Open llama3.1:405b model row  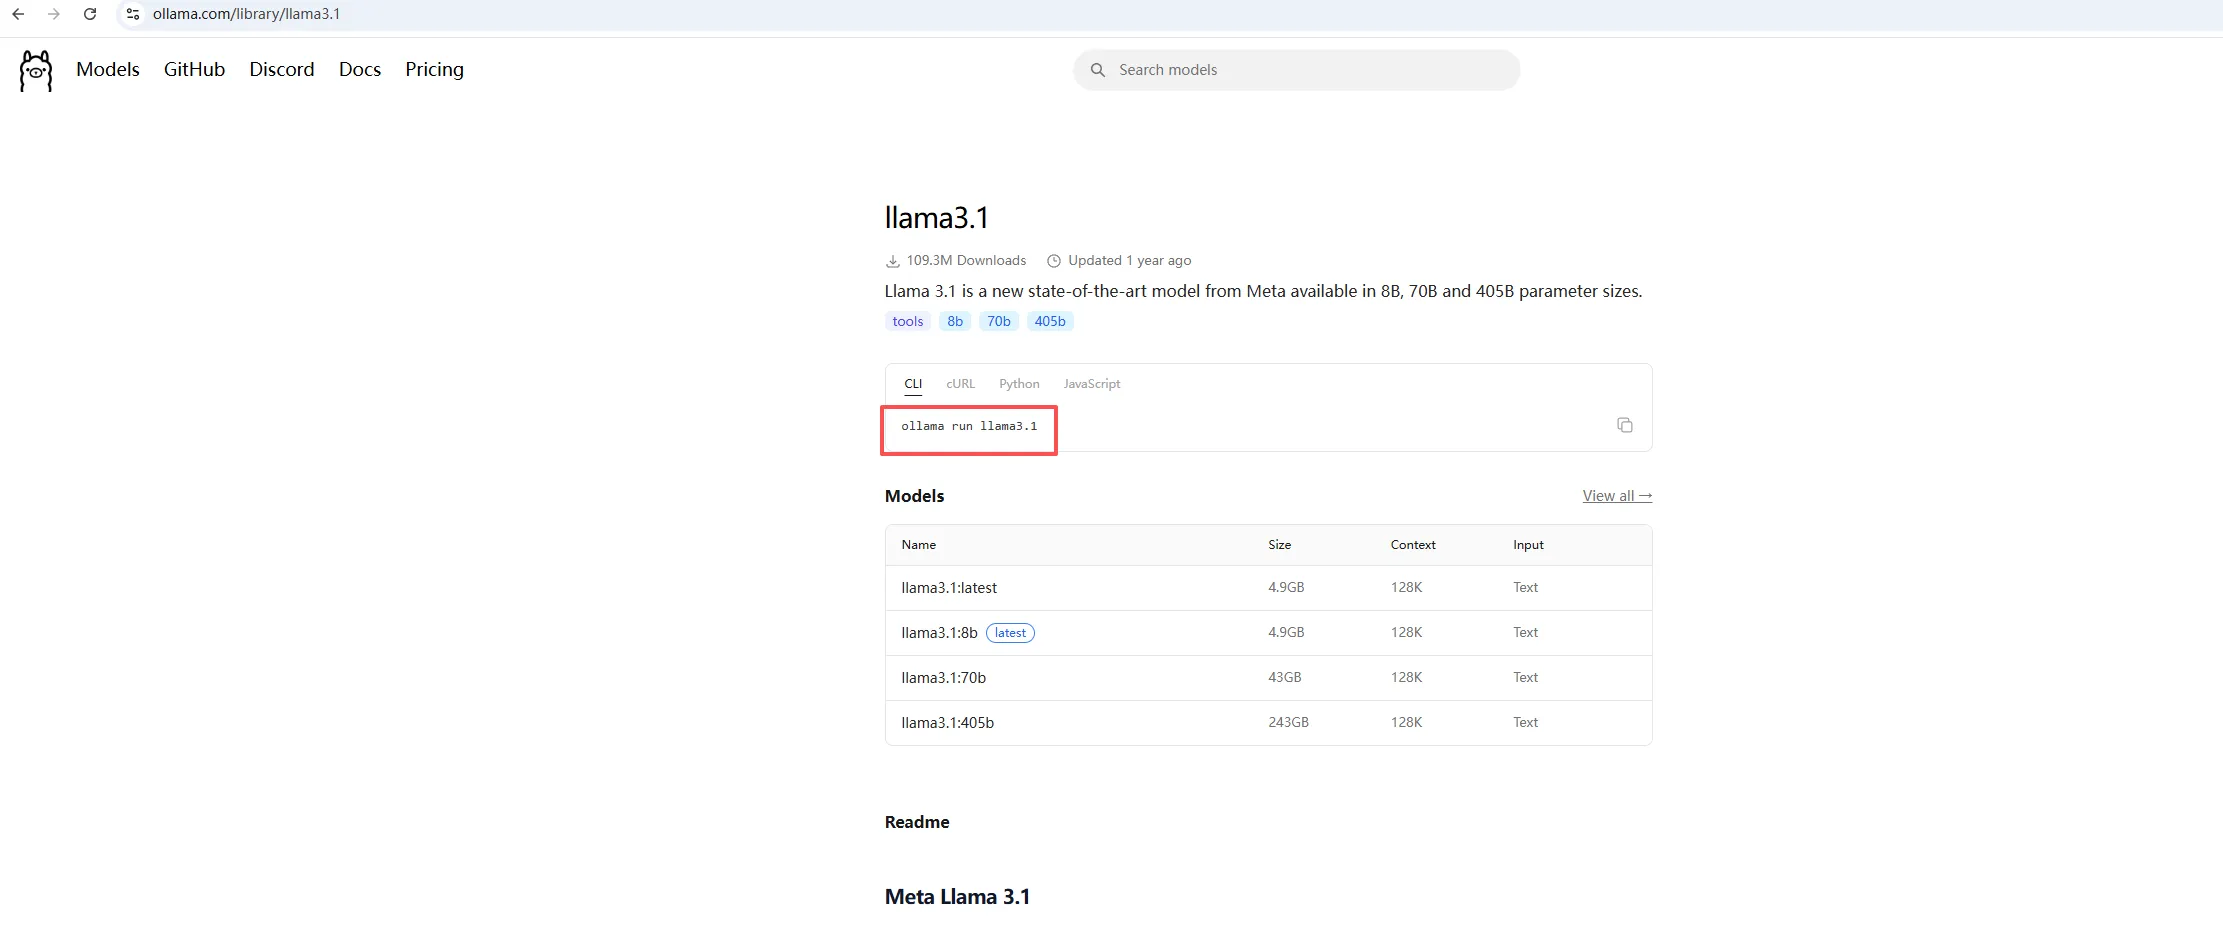(1268, 723)
